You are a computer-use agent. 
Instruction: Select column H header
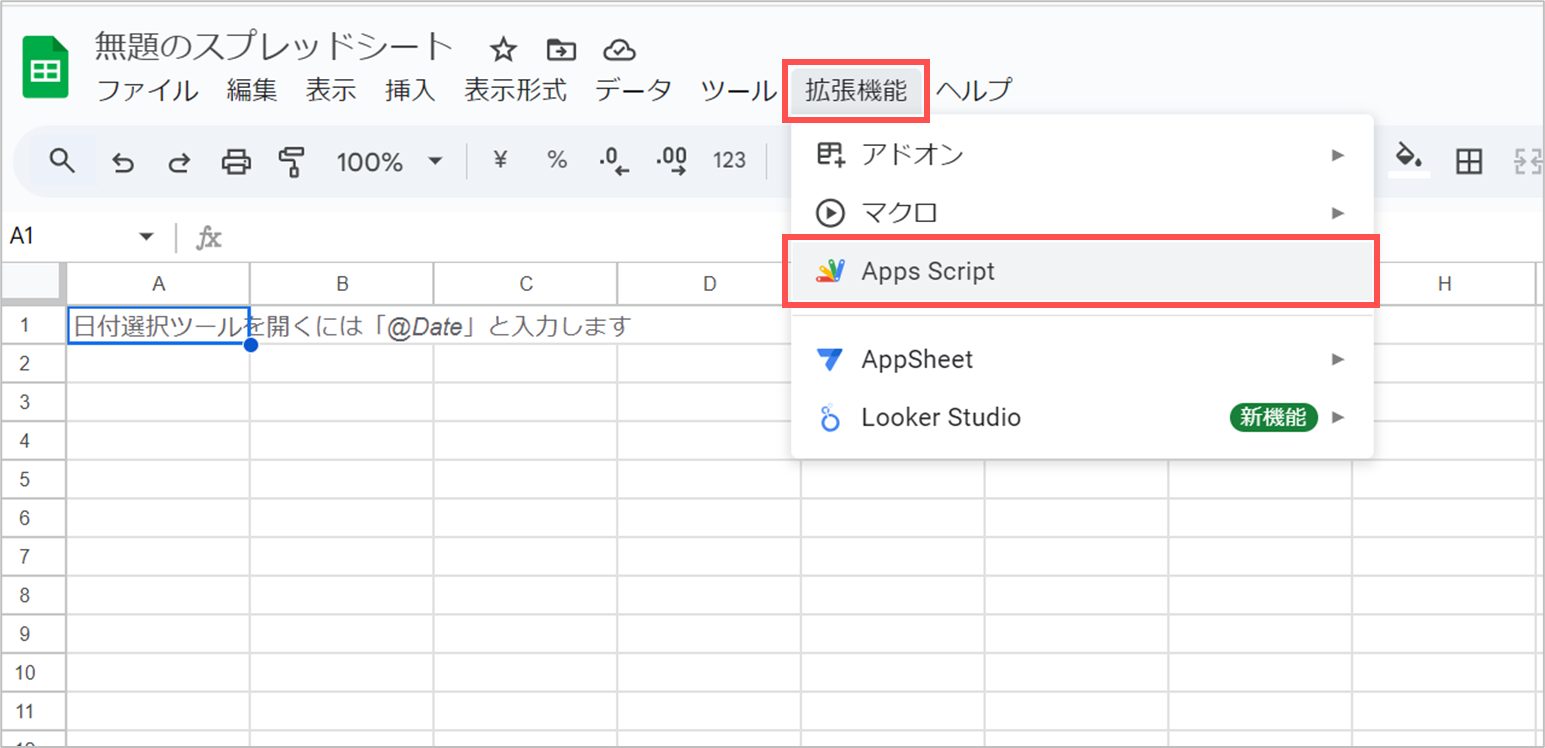1444,283
